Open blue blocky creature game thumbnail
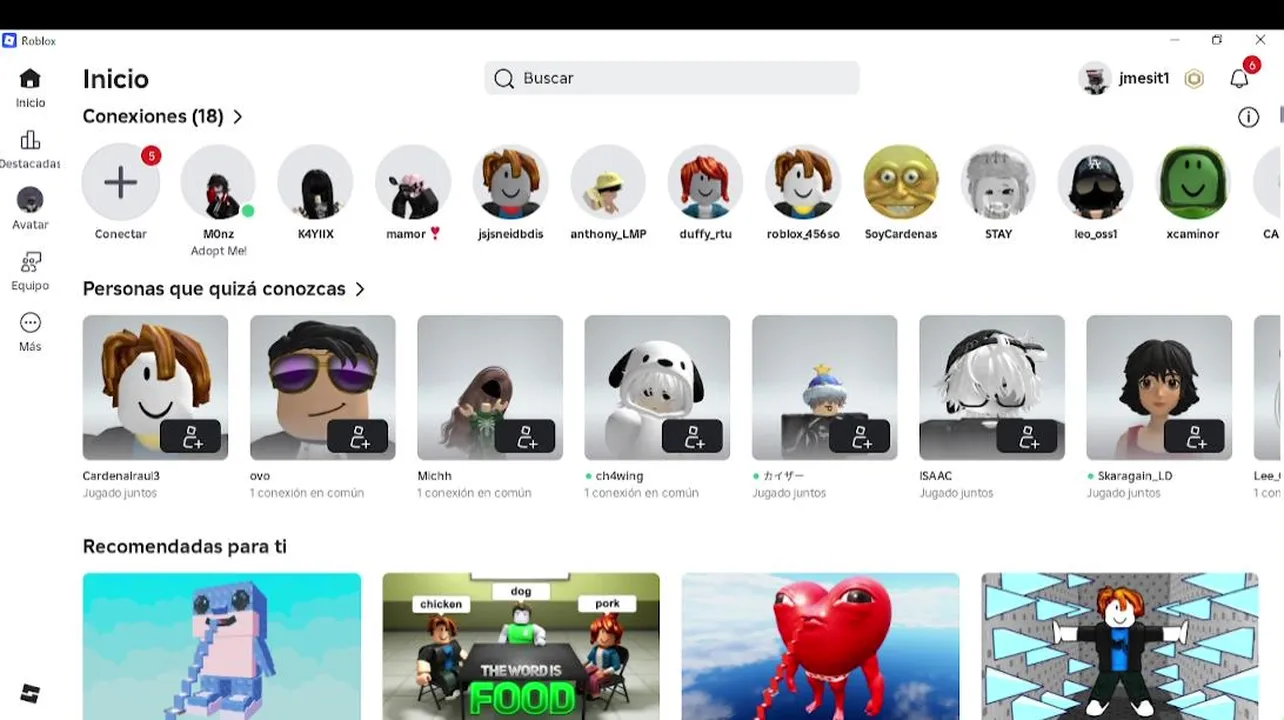 [222, 646]
